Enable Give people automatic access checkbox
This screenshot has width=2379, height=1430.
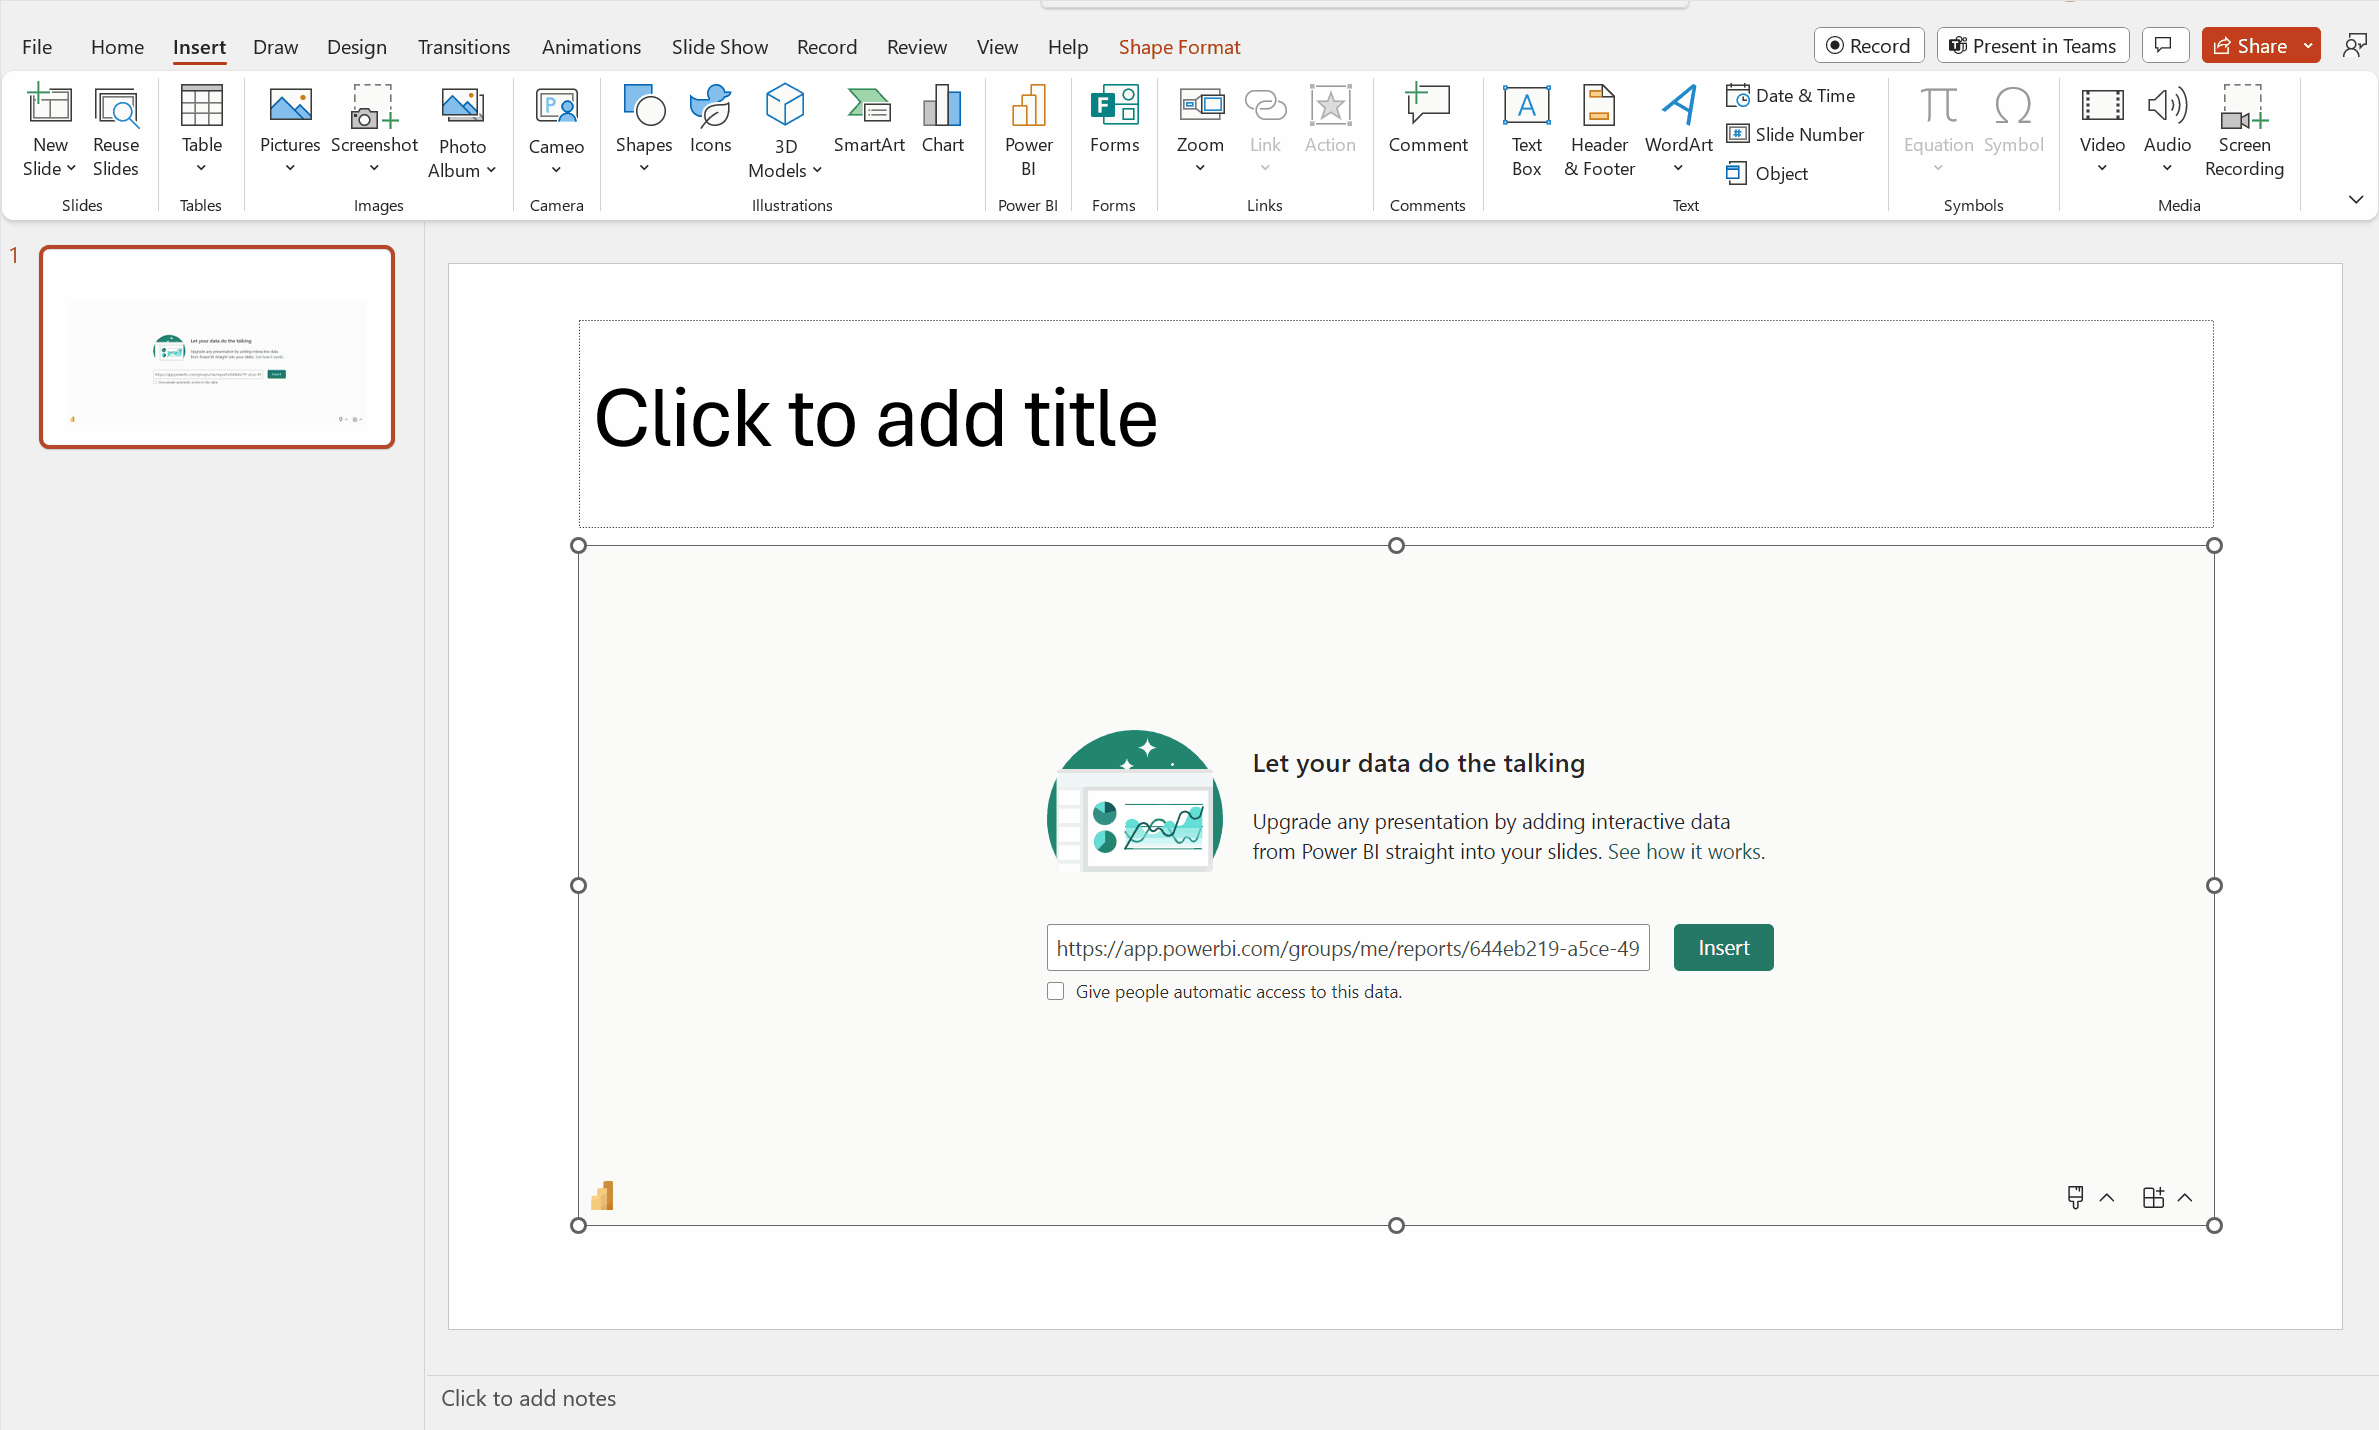pyautogui.click(x=1054, y=992)
